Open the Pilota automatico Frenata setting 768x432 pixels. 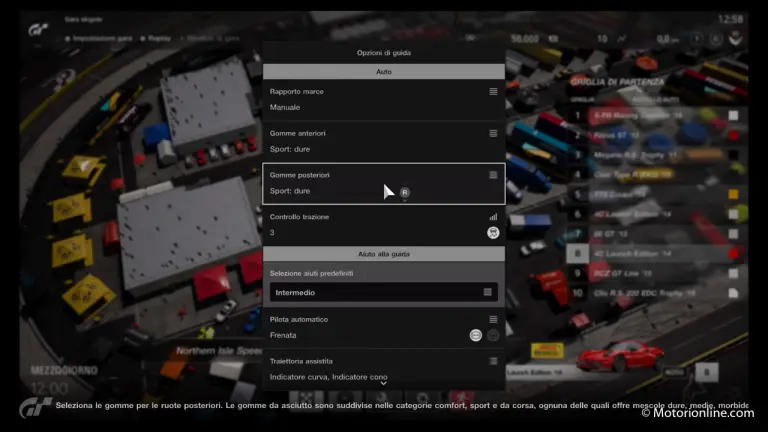pyautogui.click(x=384, y=328)
